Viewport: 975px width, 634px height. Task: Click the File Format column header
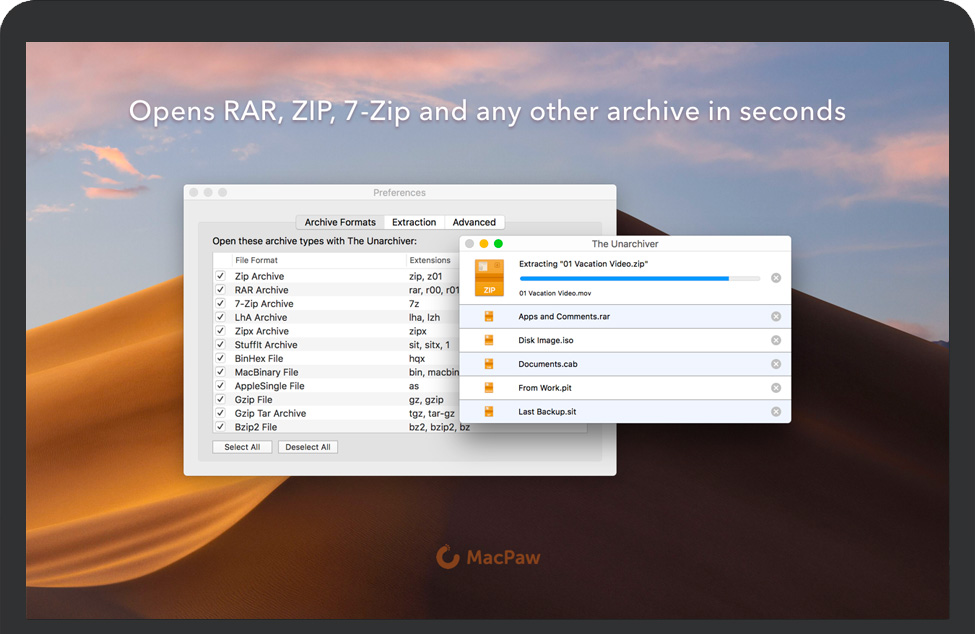click(257, 260)
